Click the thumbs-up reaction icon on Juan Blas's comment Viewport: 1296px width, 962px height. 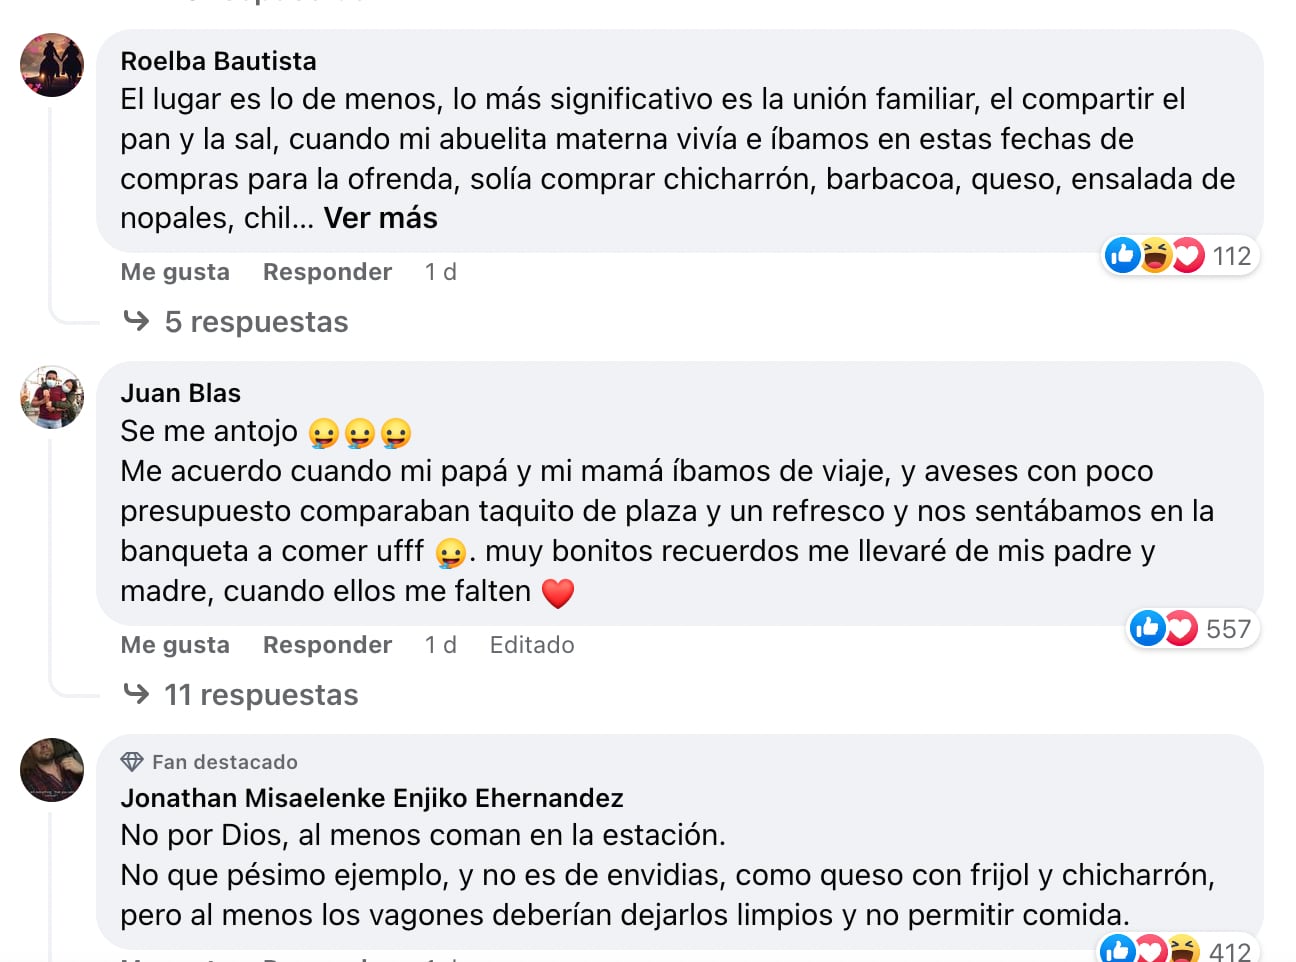pos(1147,629)
